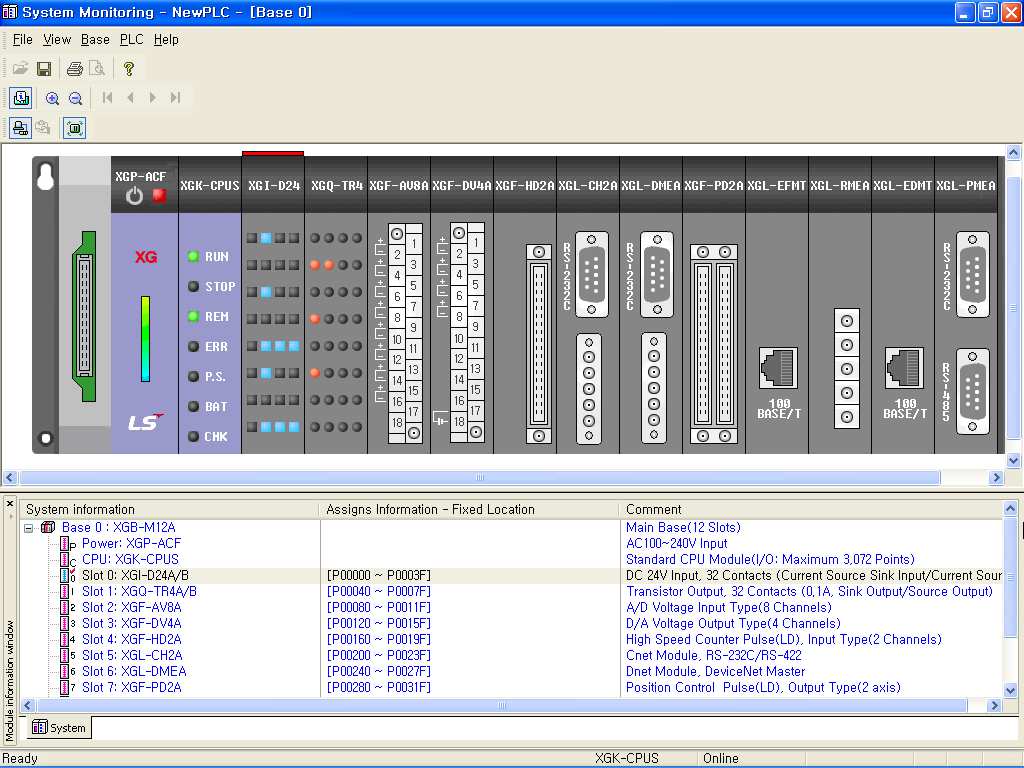Viewport: 1024px width, 768px height.
Task: Click the Zoom Out magnifier icon
Action: pyautogui.click(x=75, y=99)
